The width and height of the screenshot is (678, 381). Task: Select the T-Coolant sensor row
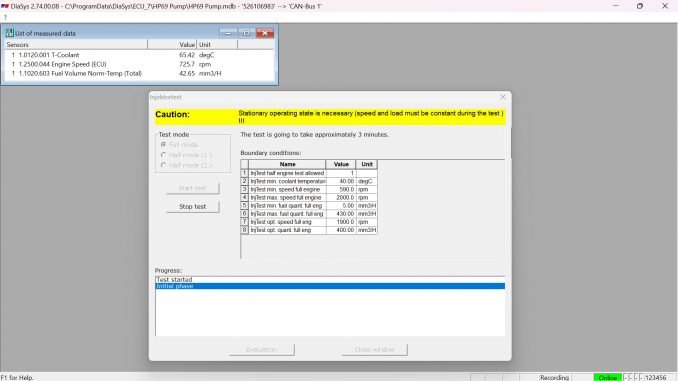[139, 55]
